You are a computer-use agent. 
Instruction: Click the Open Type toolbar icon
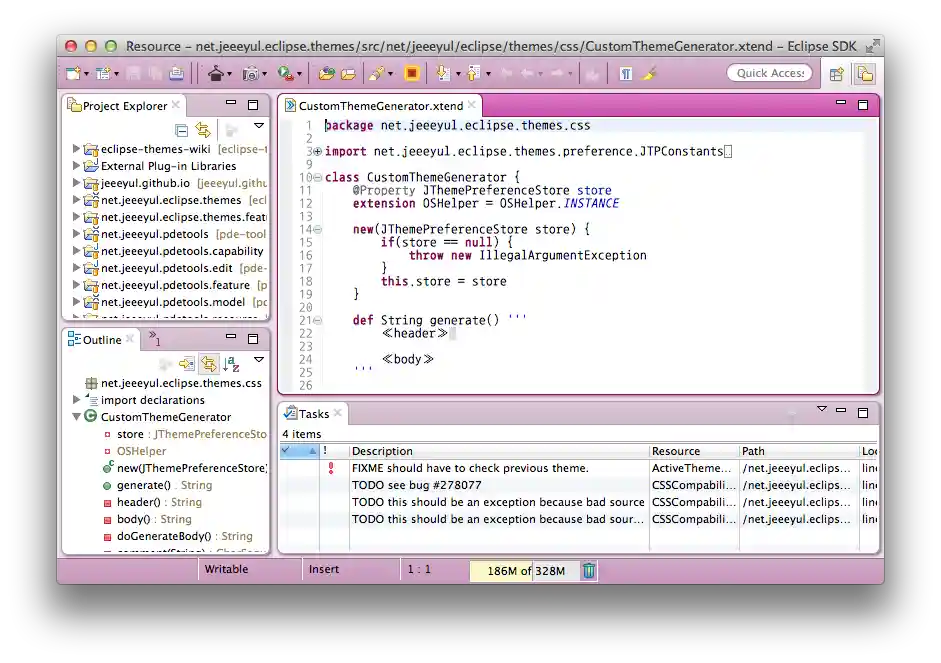click(x=326, y=72)
